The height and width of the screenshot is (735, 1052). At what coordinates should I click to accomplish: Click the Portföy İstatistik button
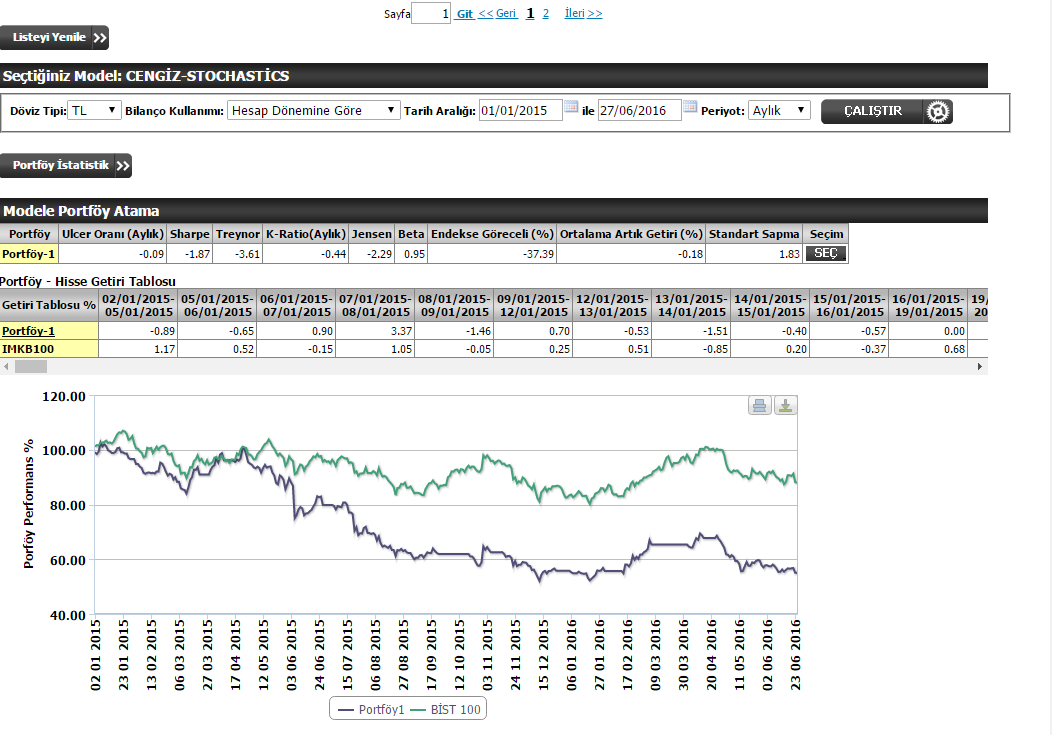tap(66, 166)
